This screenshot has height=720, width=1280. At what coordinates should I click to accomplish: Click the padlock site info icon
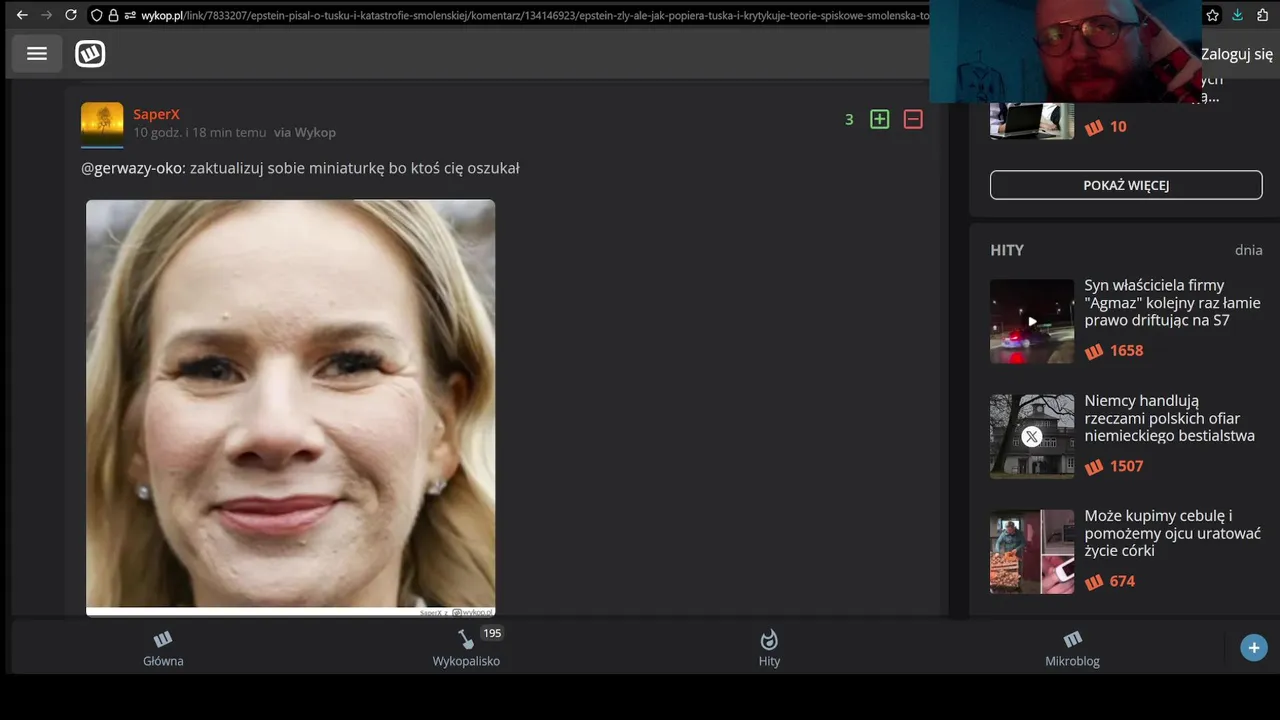point(113,15)
